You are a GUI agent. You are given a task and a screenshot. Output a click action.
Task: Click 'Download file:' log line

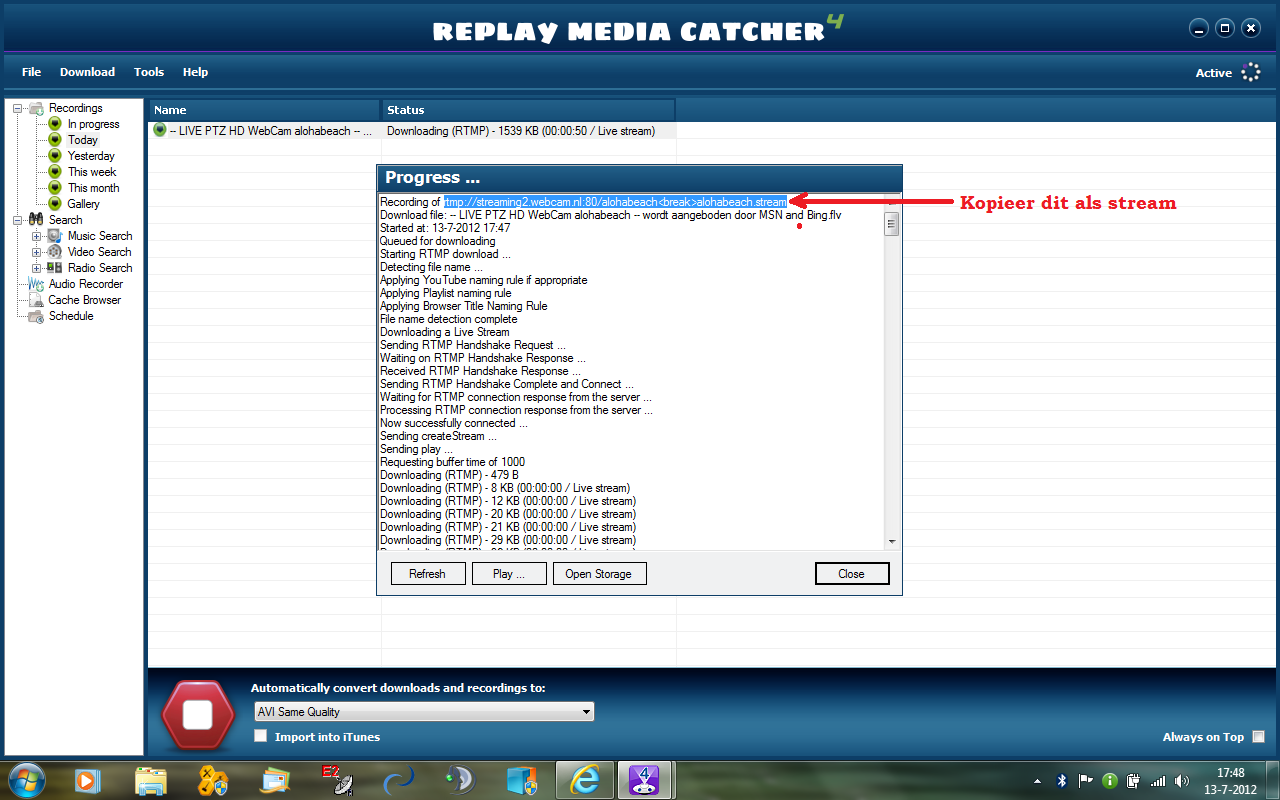click(x=611, y=215)
